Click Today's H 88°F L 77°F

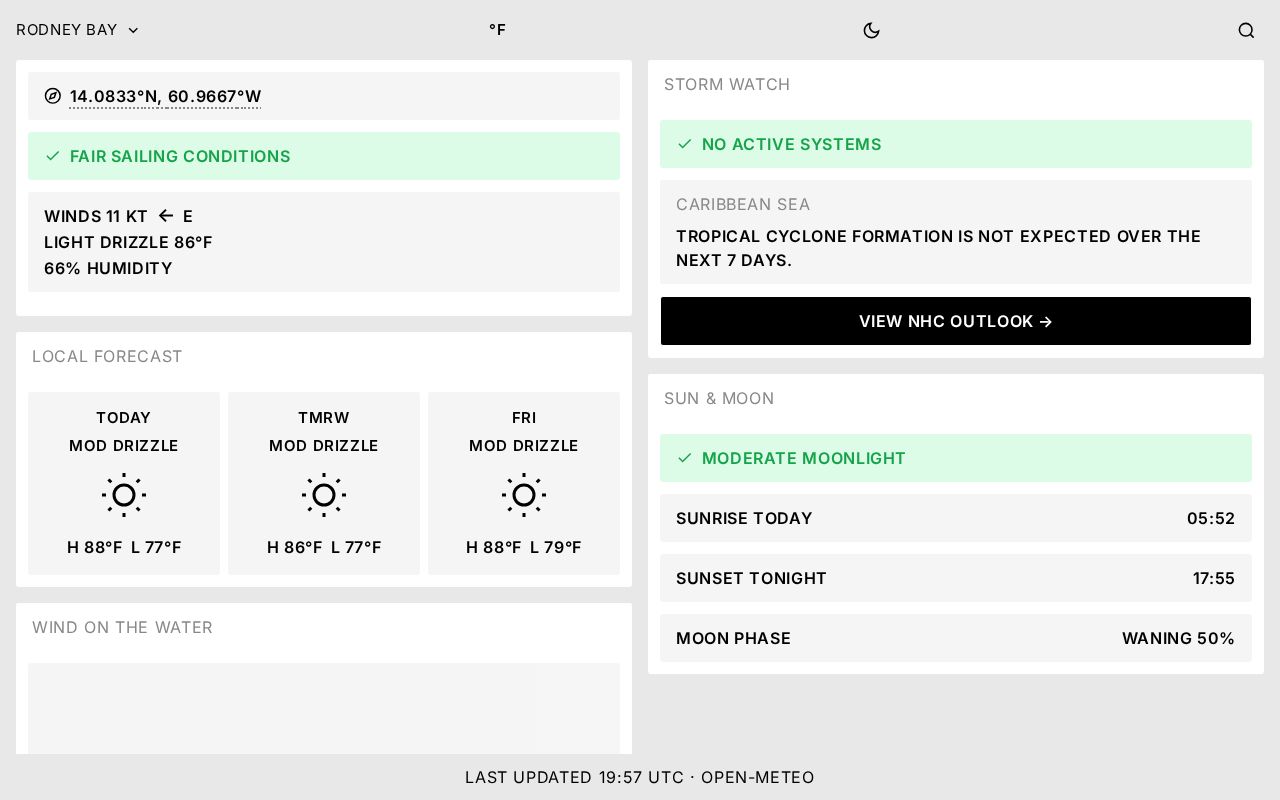pyautogui.click(x=124, y=547)
